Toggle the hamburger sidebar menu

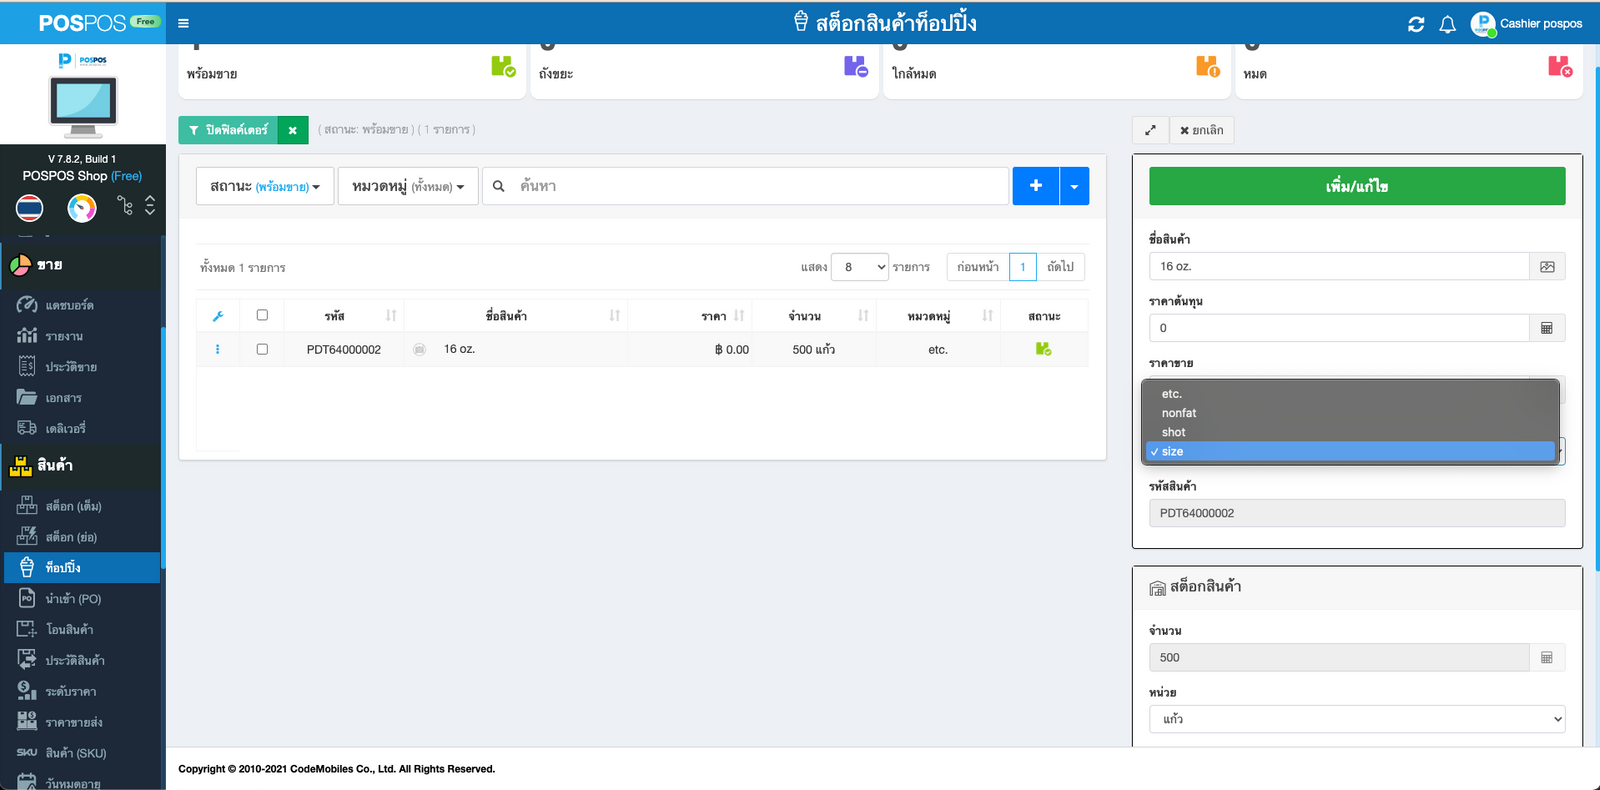click(x=183, y=23)
